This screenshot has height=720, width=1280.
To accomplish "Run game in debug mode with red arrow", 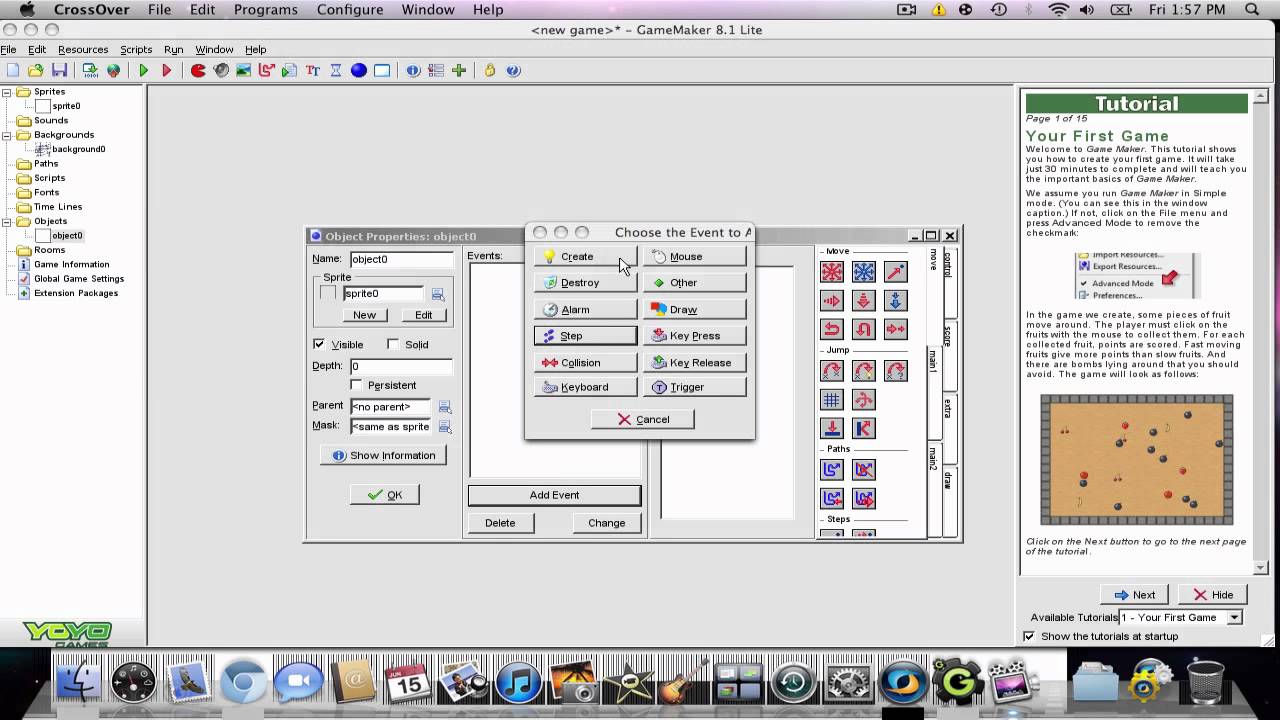I will click(167, 70).
